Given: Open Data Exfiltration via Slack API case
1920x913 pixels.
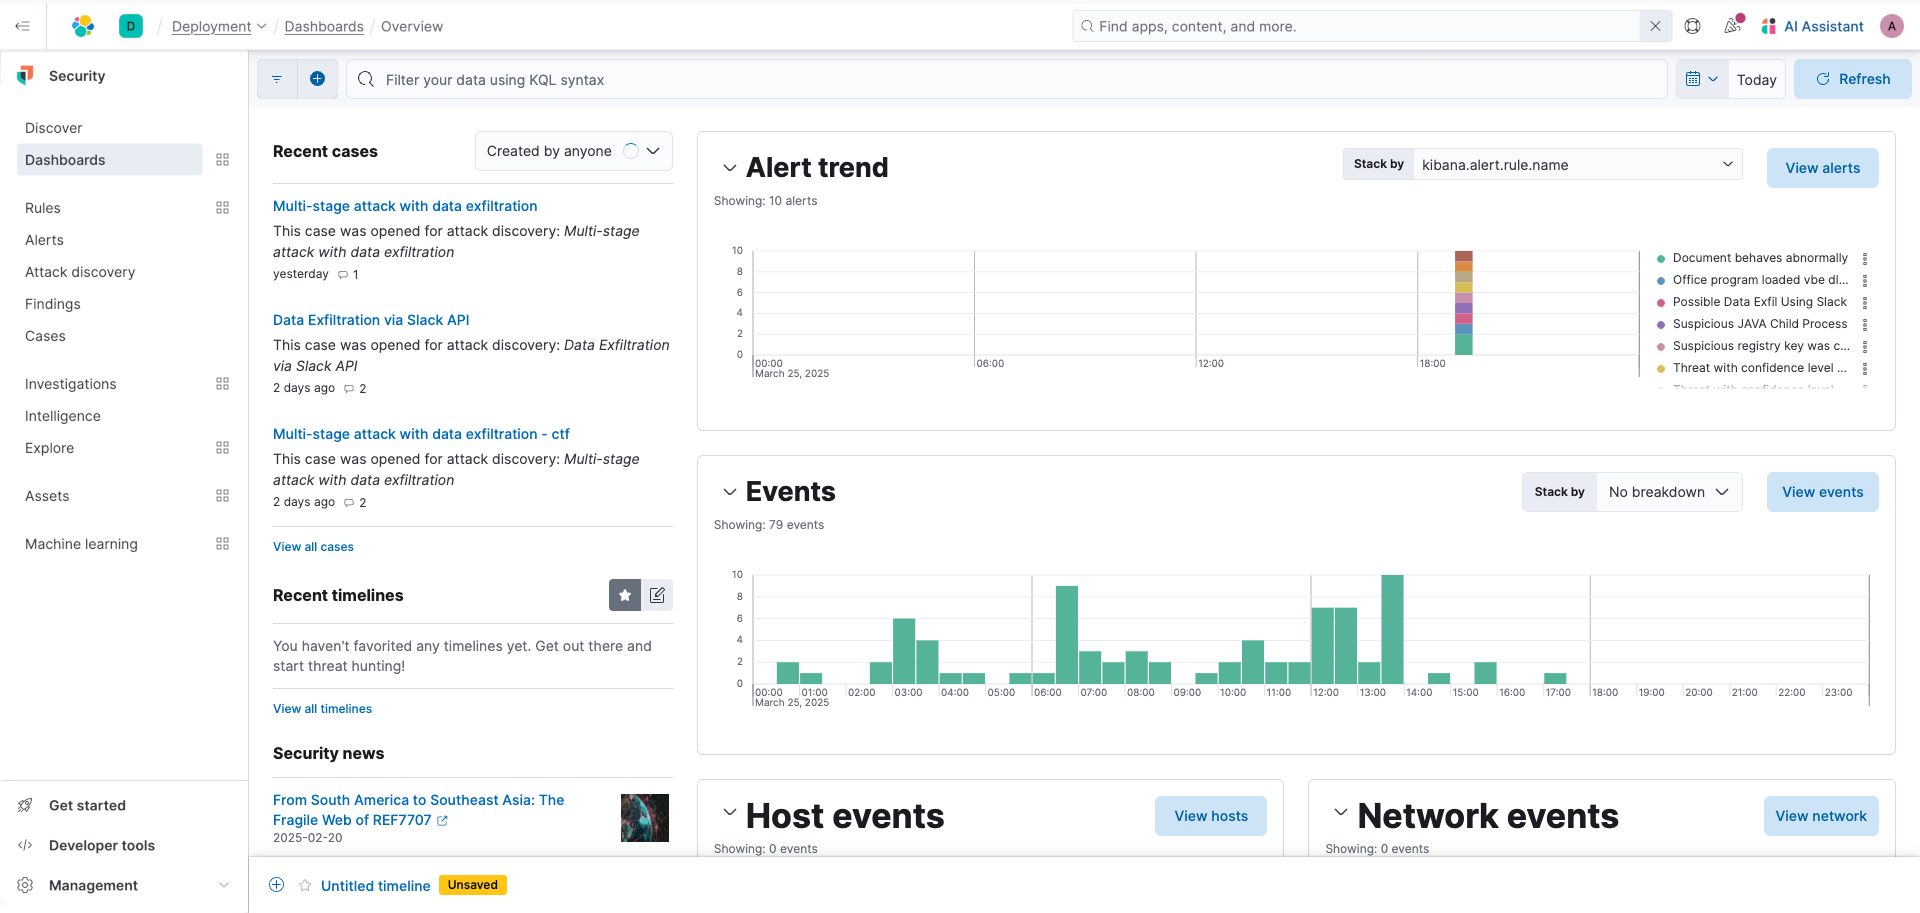Looking at the screenshot, I should click(x=371, y=320).
